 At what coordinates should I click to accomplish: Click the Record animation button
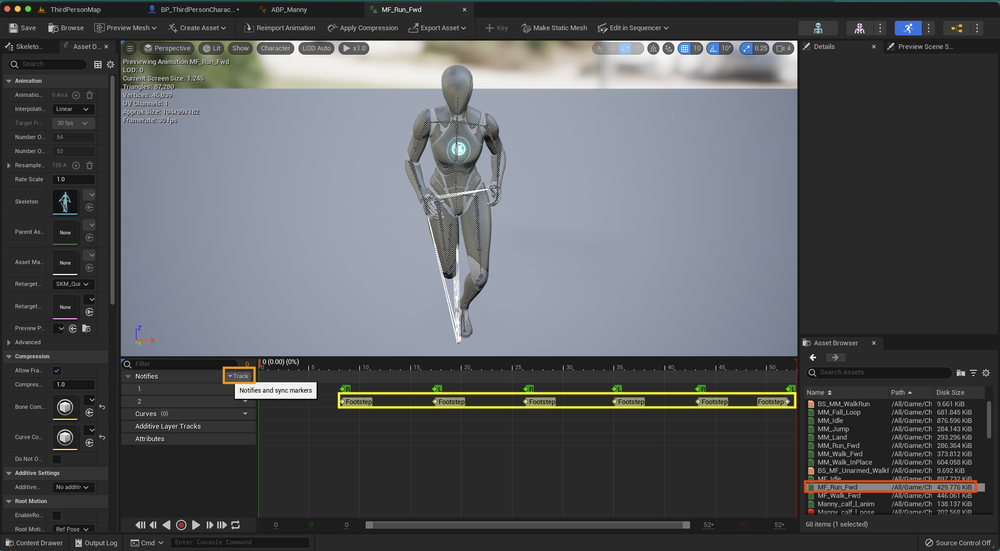(x=181, y=525)
